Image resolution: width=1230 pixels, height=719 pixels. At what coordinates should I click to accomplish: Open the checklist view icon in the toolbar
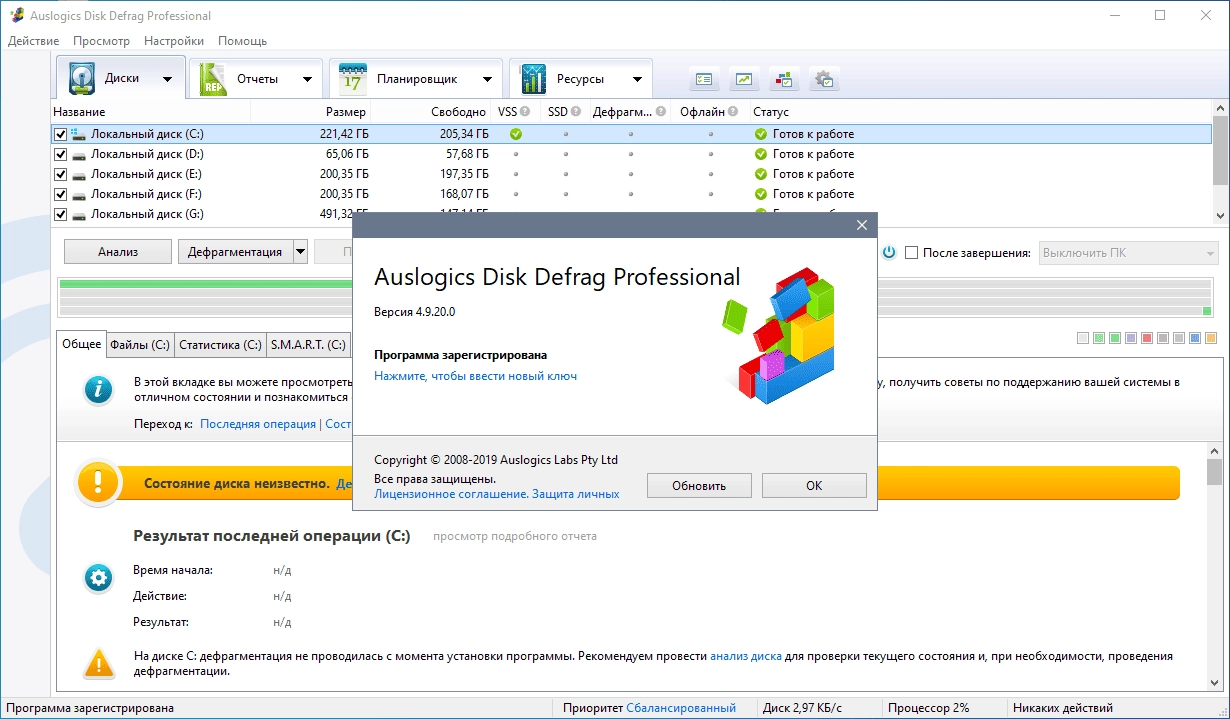pyautogui.click(x=705, y=79)
